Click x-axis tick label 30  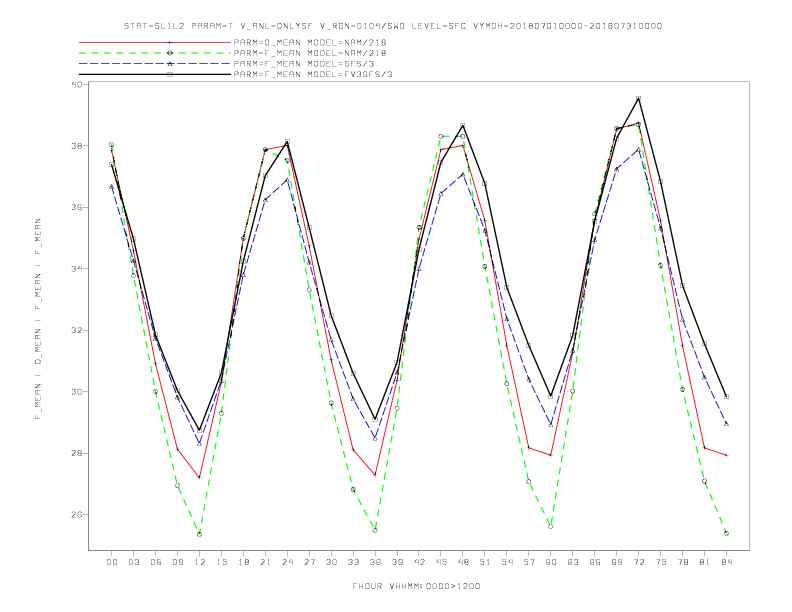(x=331, y=562)
